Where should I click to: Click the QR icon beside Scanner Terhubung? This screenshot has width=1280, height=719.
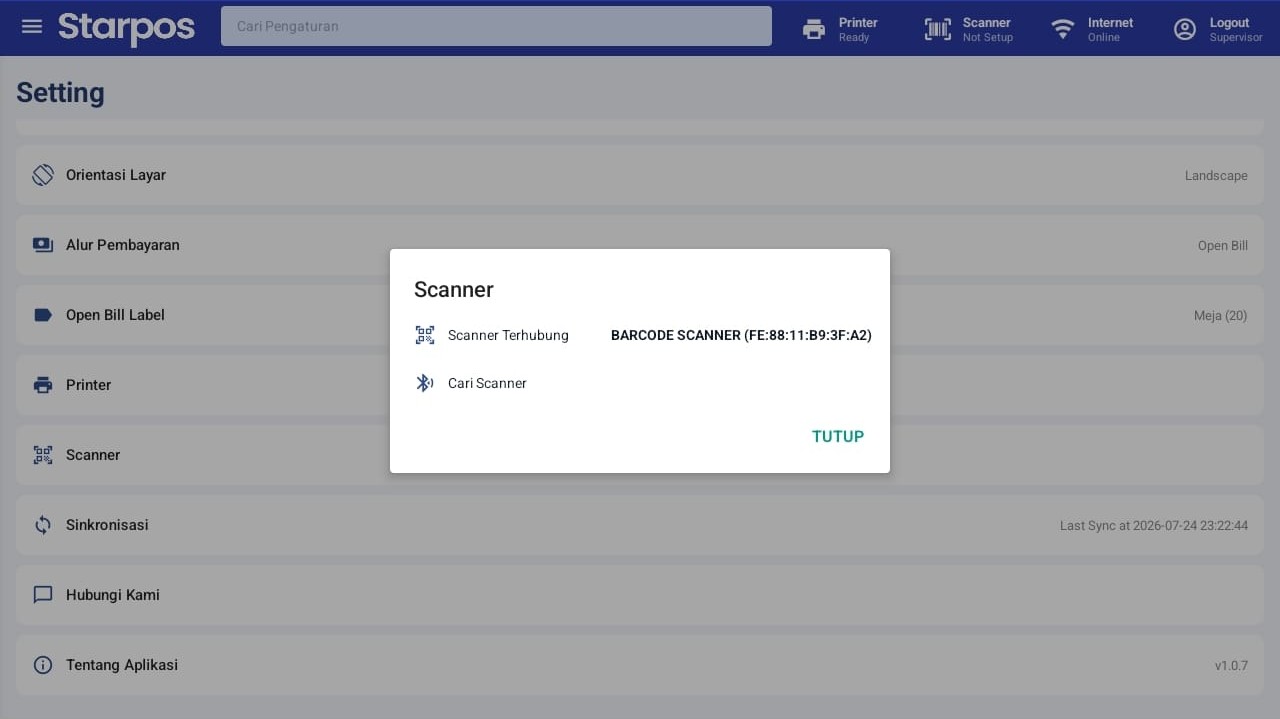click(x=425, y=335)
